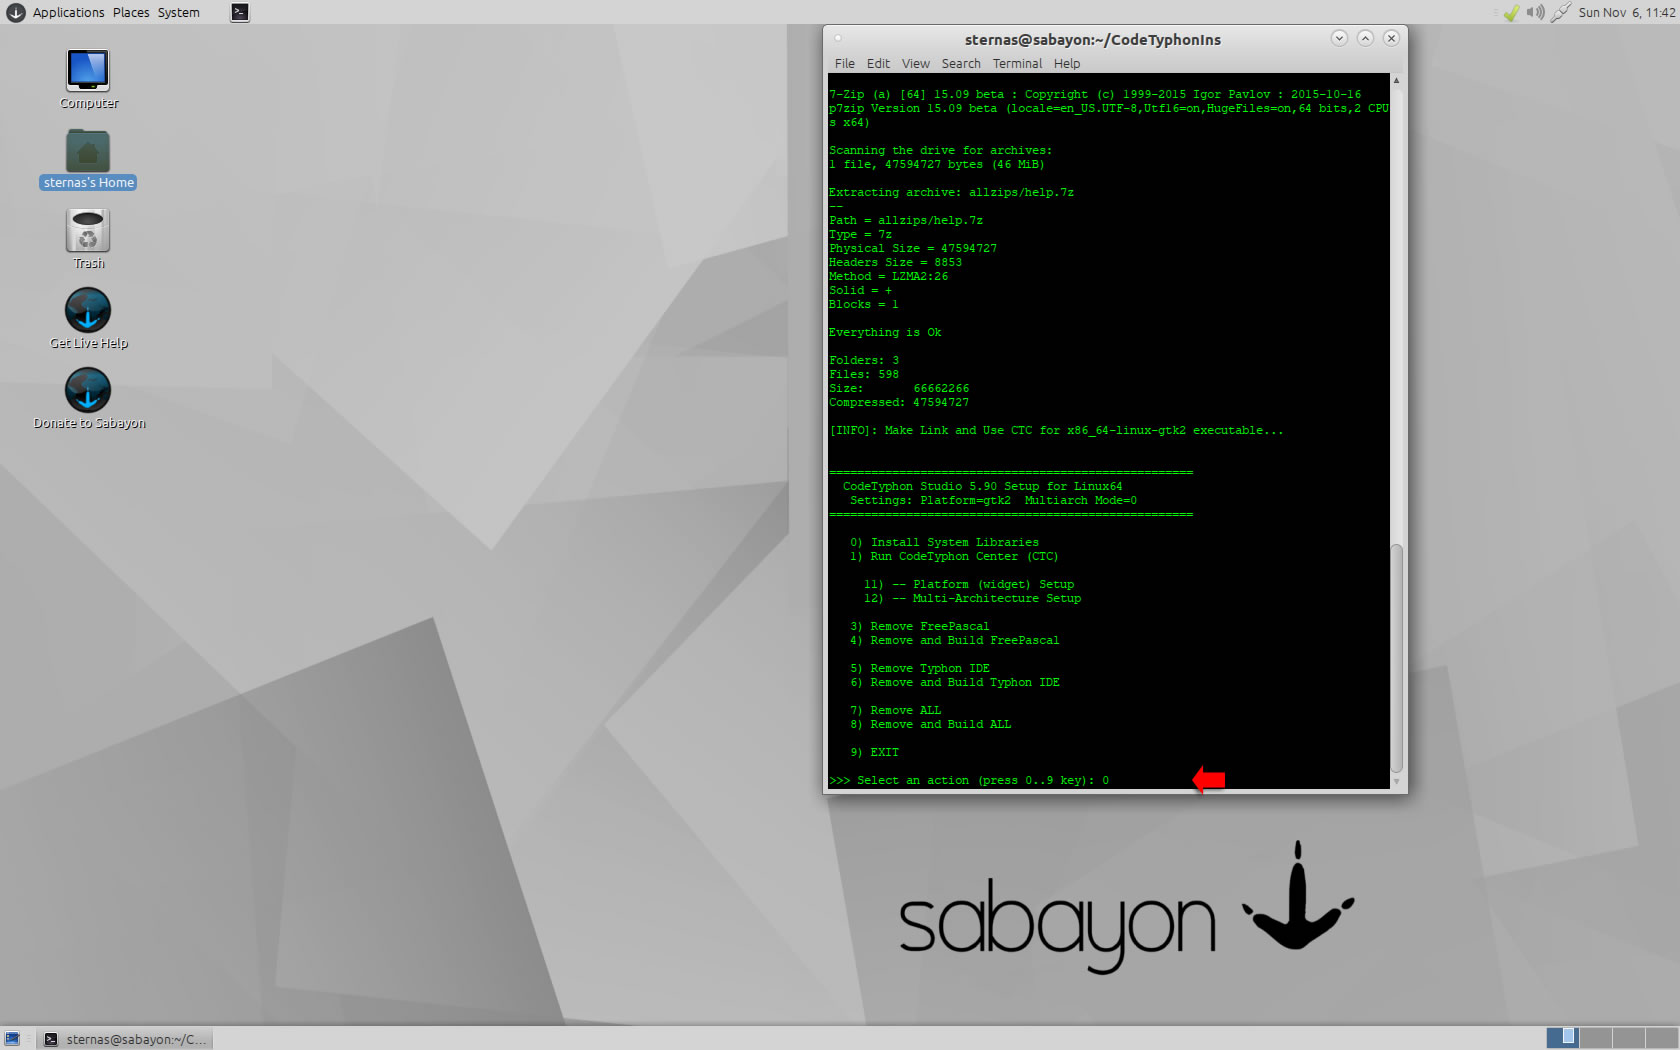Open the terminal File menu
Image resolution: width=1680 pixels, height=1050 pixels.
point(845,63)
